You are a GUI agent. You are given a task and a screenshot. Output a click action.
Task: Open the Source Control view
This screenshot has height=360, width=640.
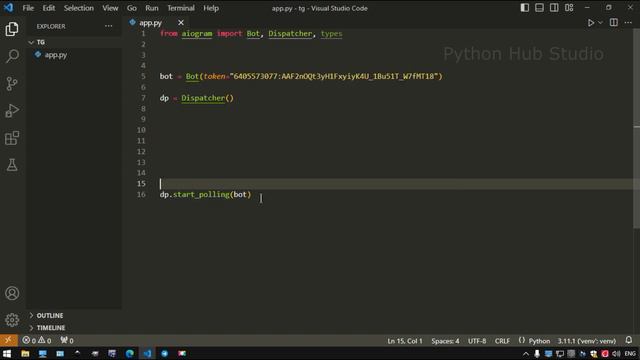pos(12,83)
